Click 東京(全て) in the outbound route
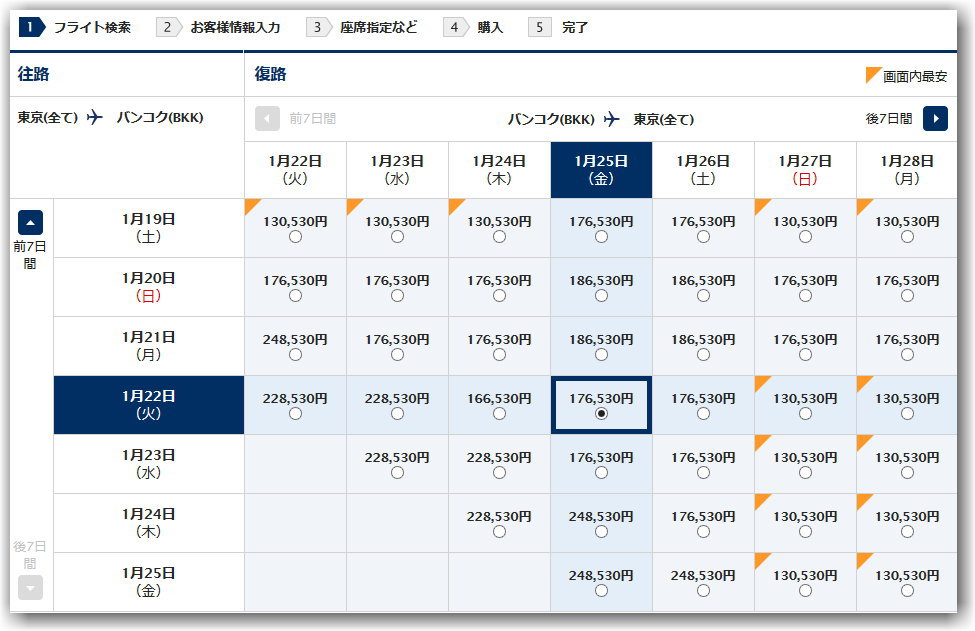 click(48, 117)
